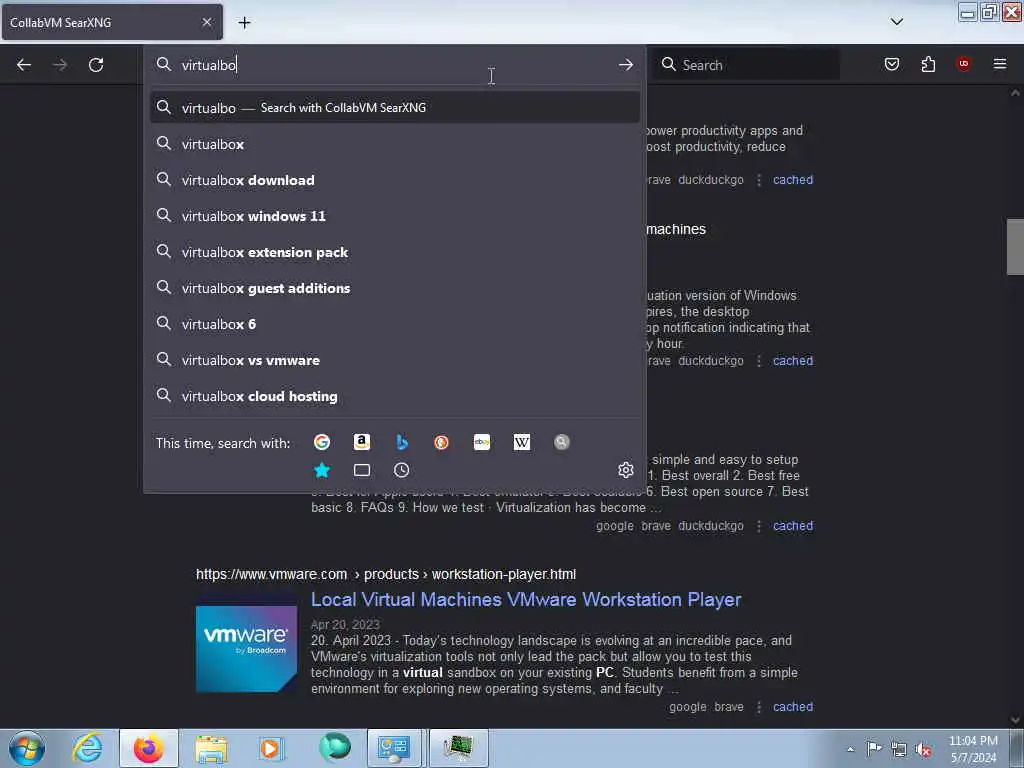Close the CollabVM SearXNG tab
1024x768 pixels.
[207, 22]
